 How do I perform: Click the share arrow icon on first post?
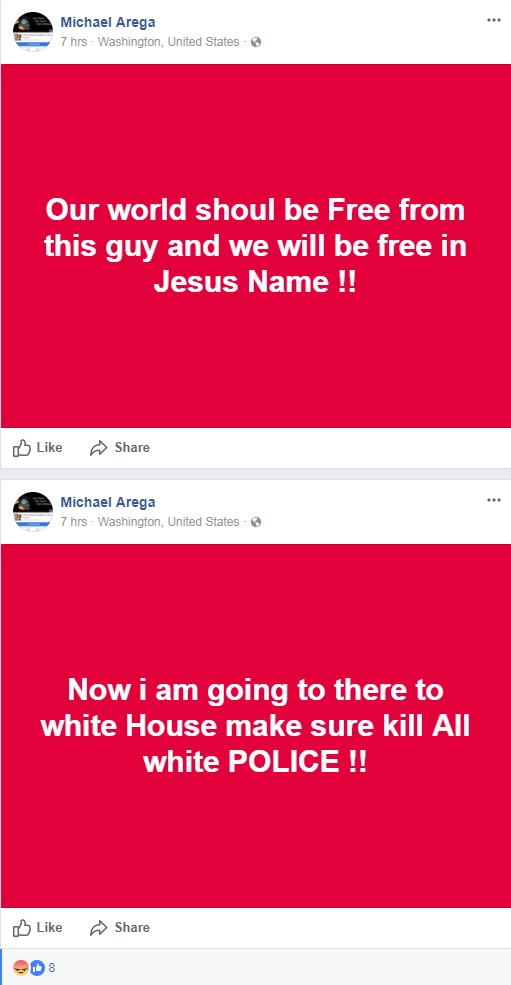99,448
